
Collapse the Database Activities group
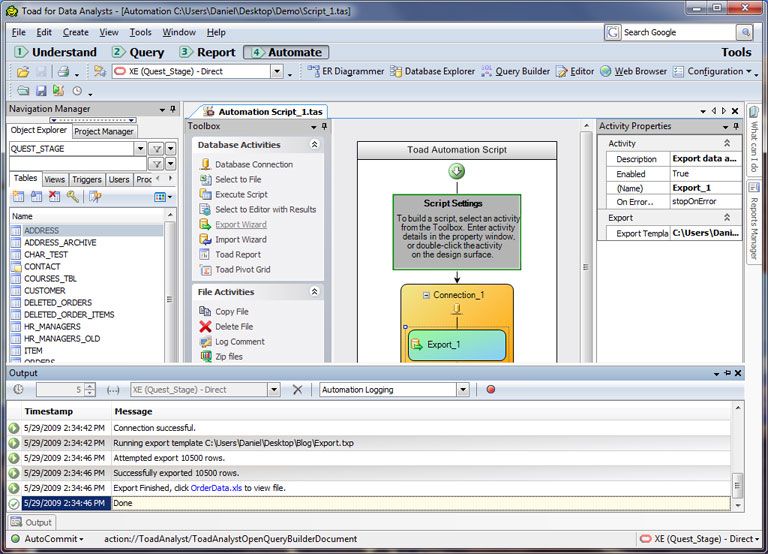pos(314,145)
